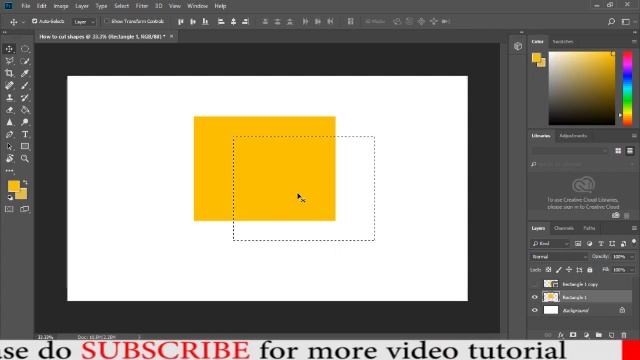Switch to the Channels tab
The width and height of the screenshot is (640, 360).
click(564, 228)
